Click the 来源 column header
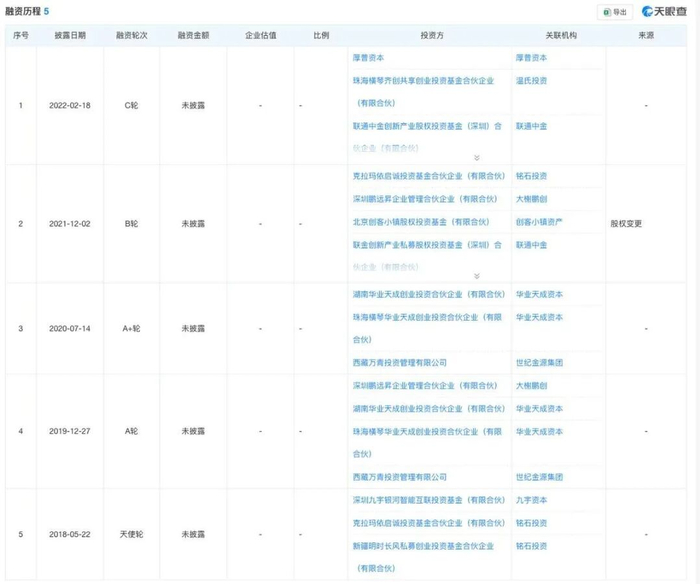Screen dimensions: 700x584 646,35
